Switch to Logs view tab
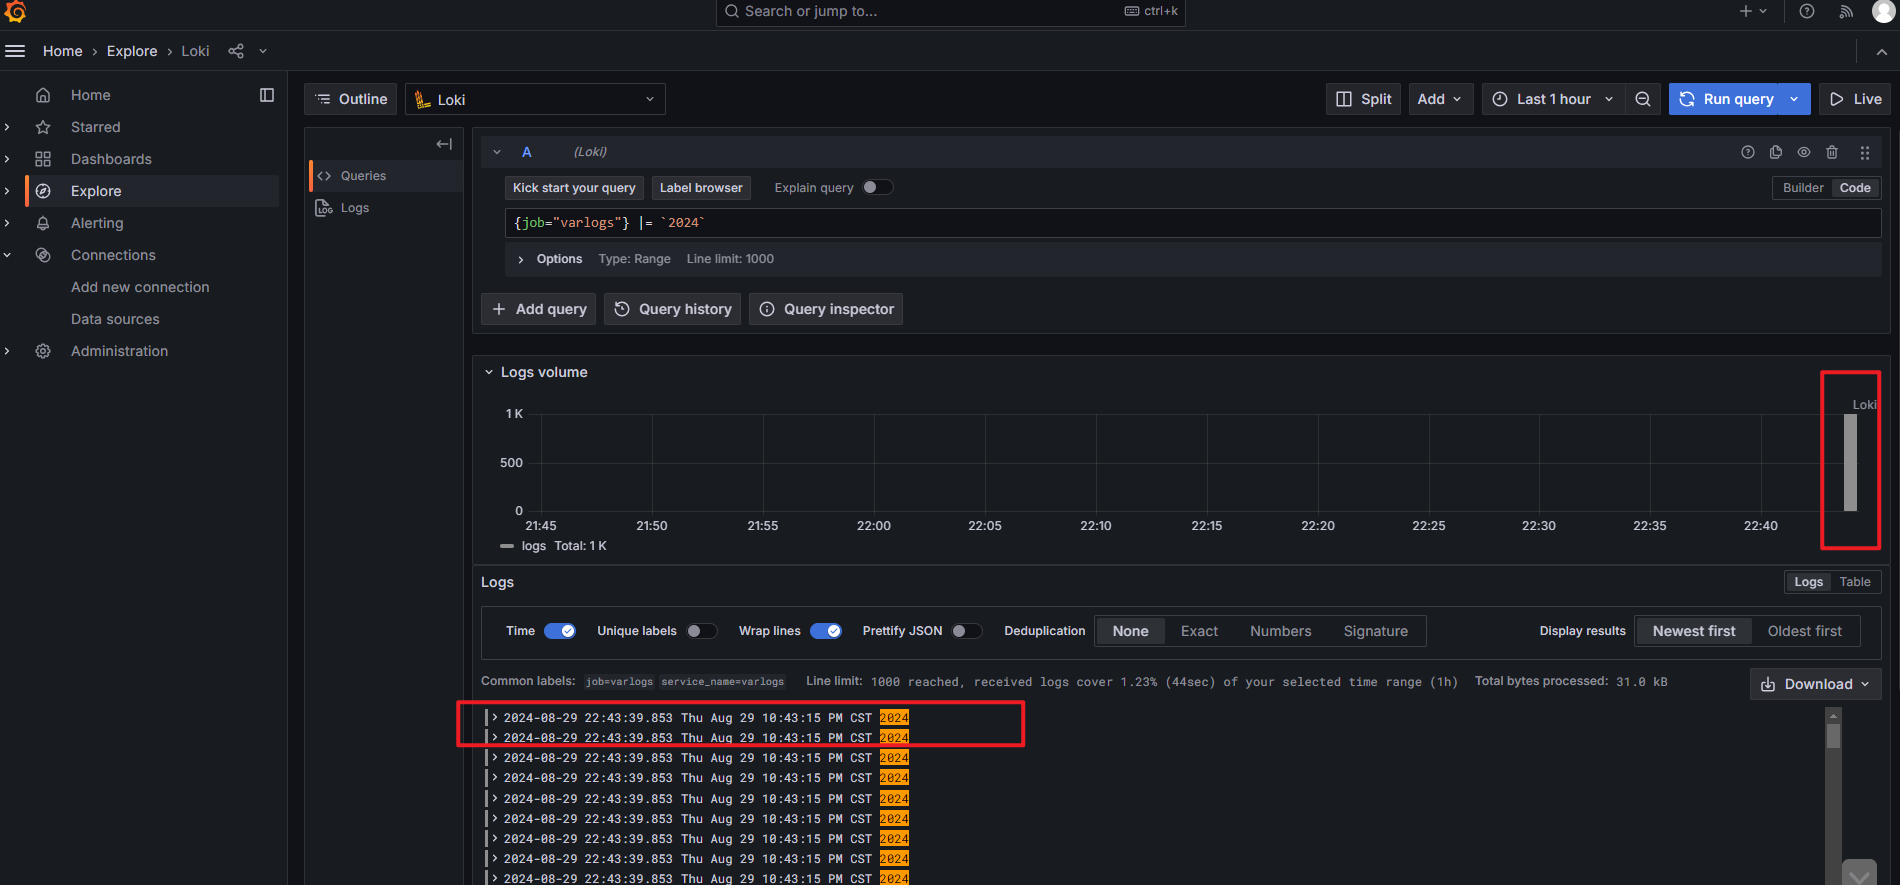Viewport: 1900px width, 885px height. 1808,582
